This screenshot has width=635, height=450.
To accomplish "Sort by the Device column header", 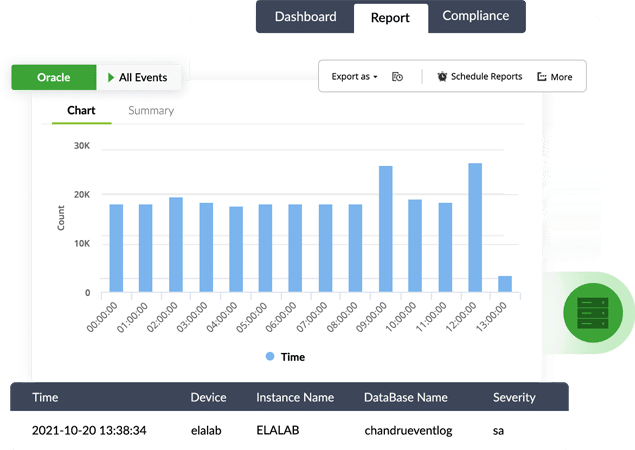I will tap(208, 397).
